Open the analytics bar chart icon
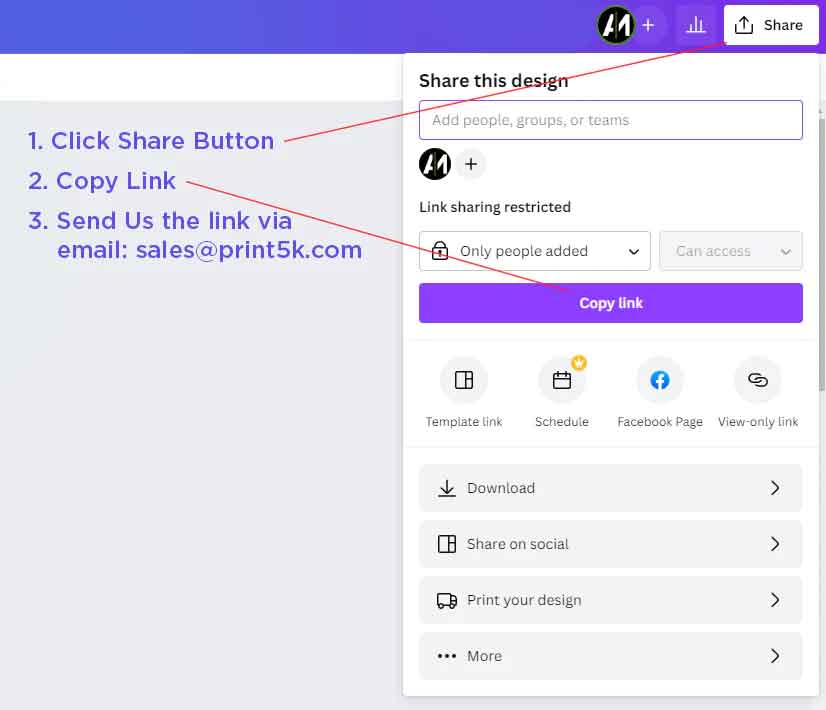 (x=695, y=25)
